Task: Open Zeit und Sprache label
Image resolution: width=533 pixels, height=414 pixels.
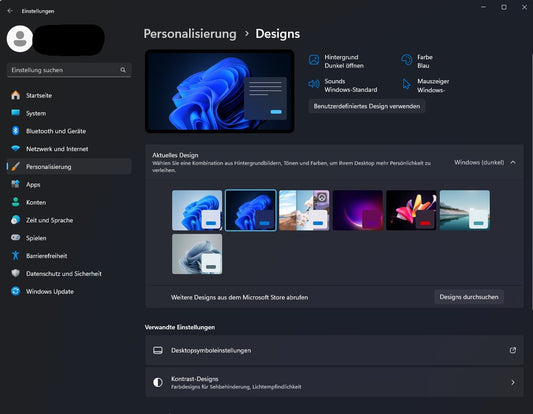Action: point(50,220)
